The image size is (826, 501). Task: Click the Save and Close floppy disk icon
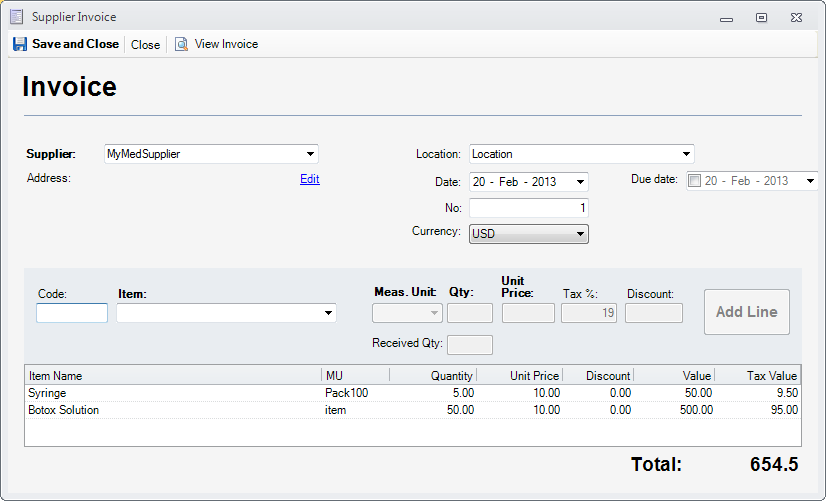click(20, 44)
